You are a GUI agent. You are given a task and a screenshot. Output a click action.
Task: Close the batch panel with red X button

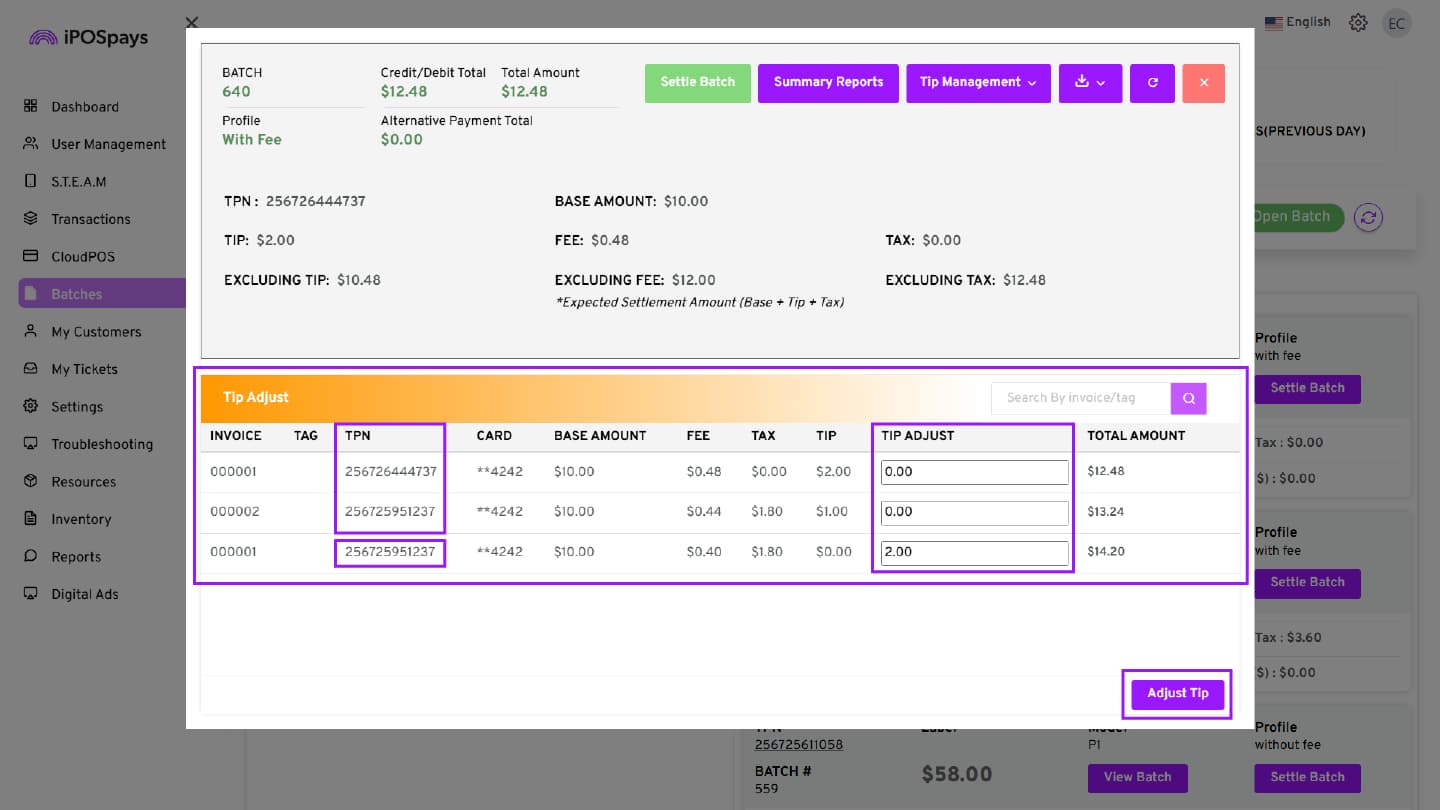(1204, 83)
